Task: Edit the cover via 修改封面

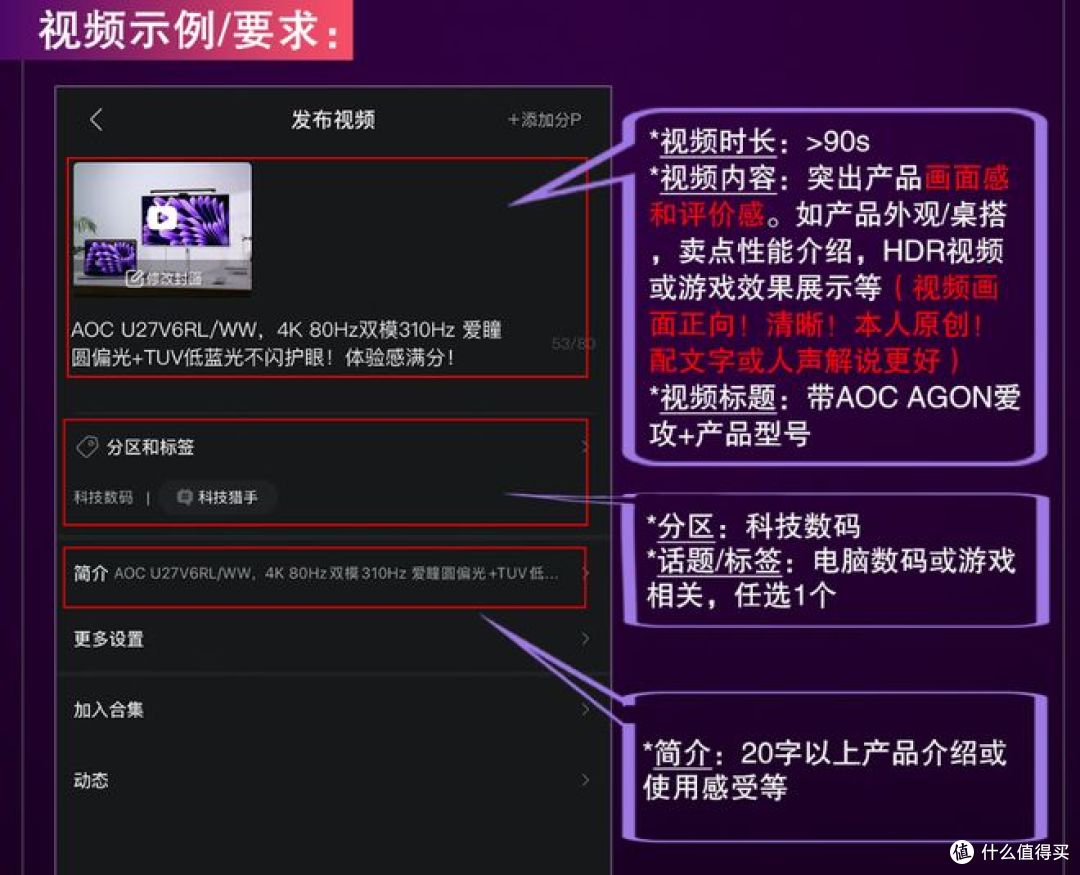Action: pyautogui.click(x=164, y=278)
